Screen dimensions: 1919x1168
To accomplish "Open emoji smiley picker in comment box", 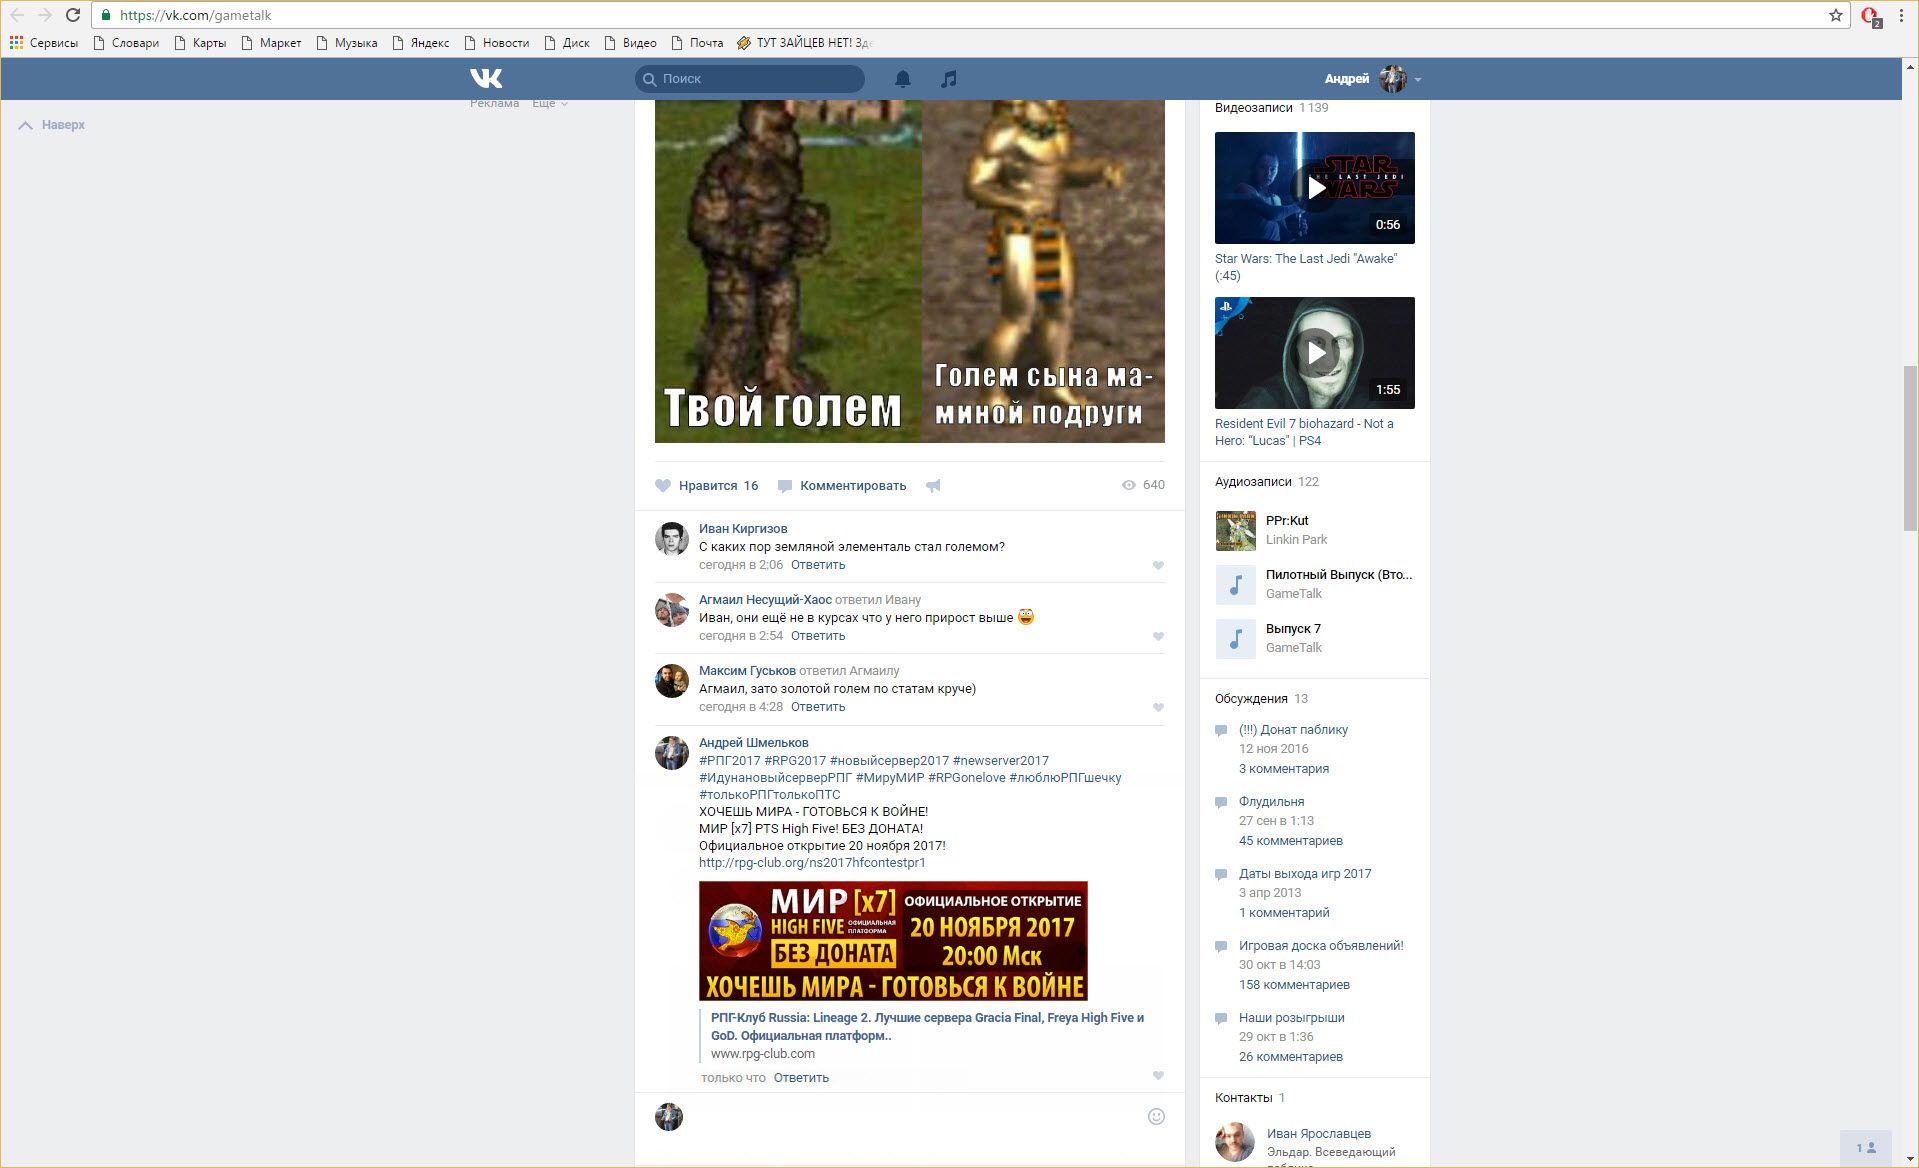I will [x=1156, y=1117].
